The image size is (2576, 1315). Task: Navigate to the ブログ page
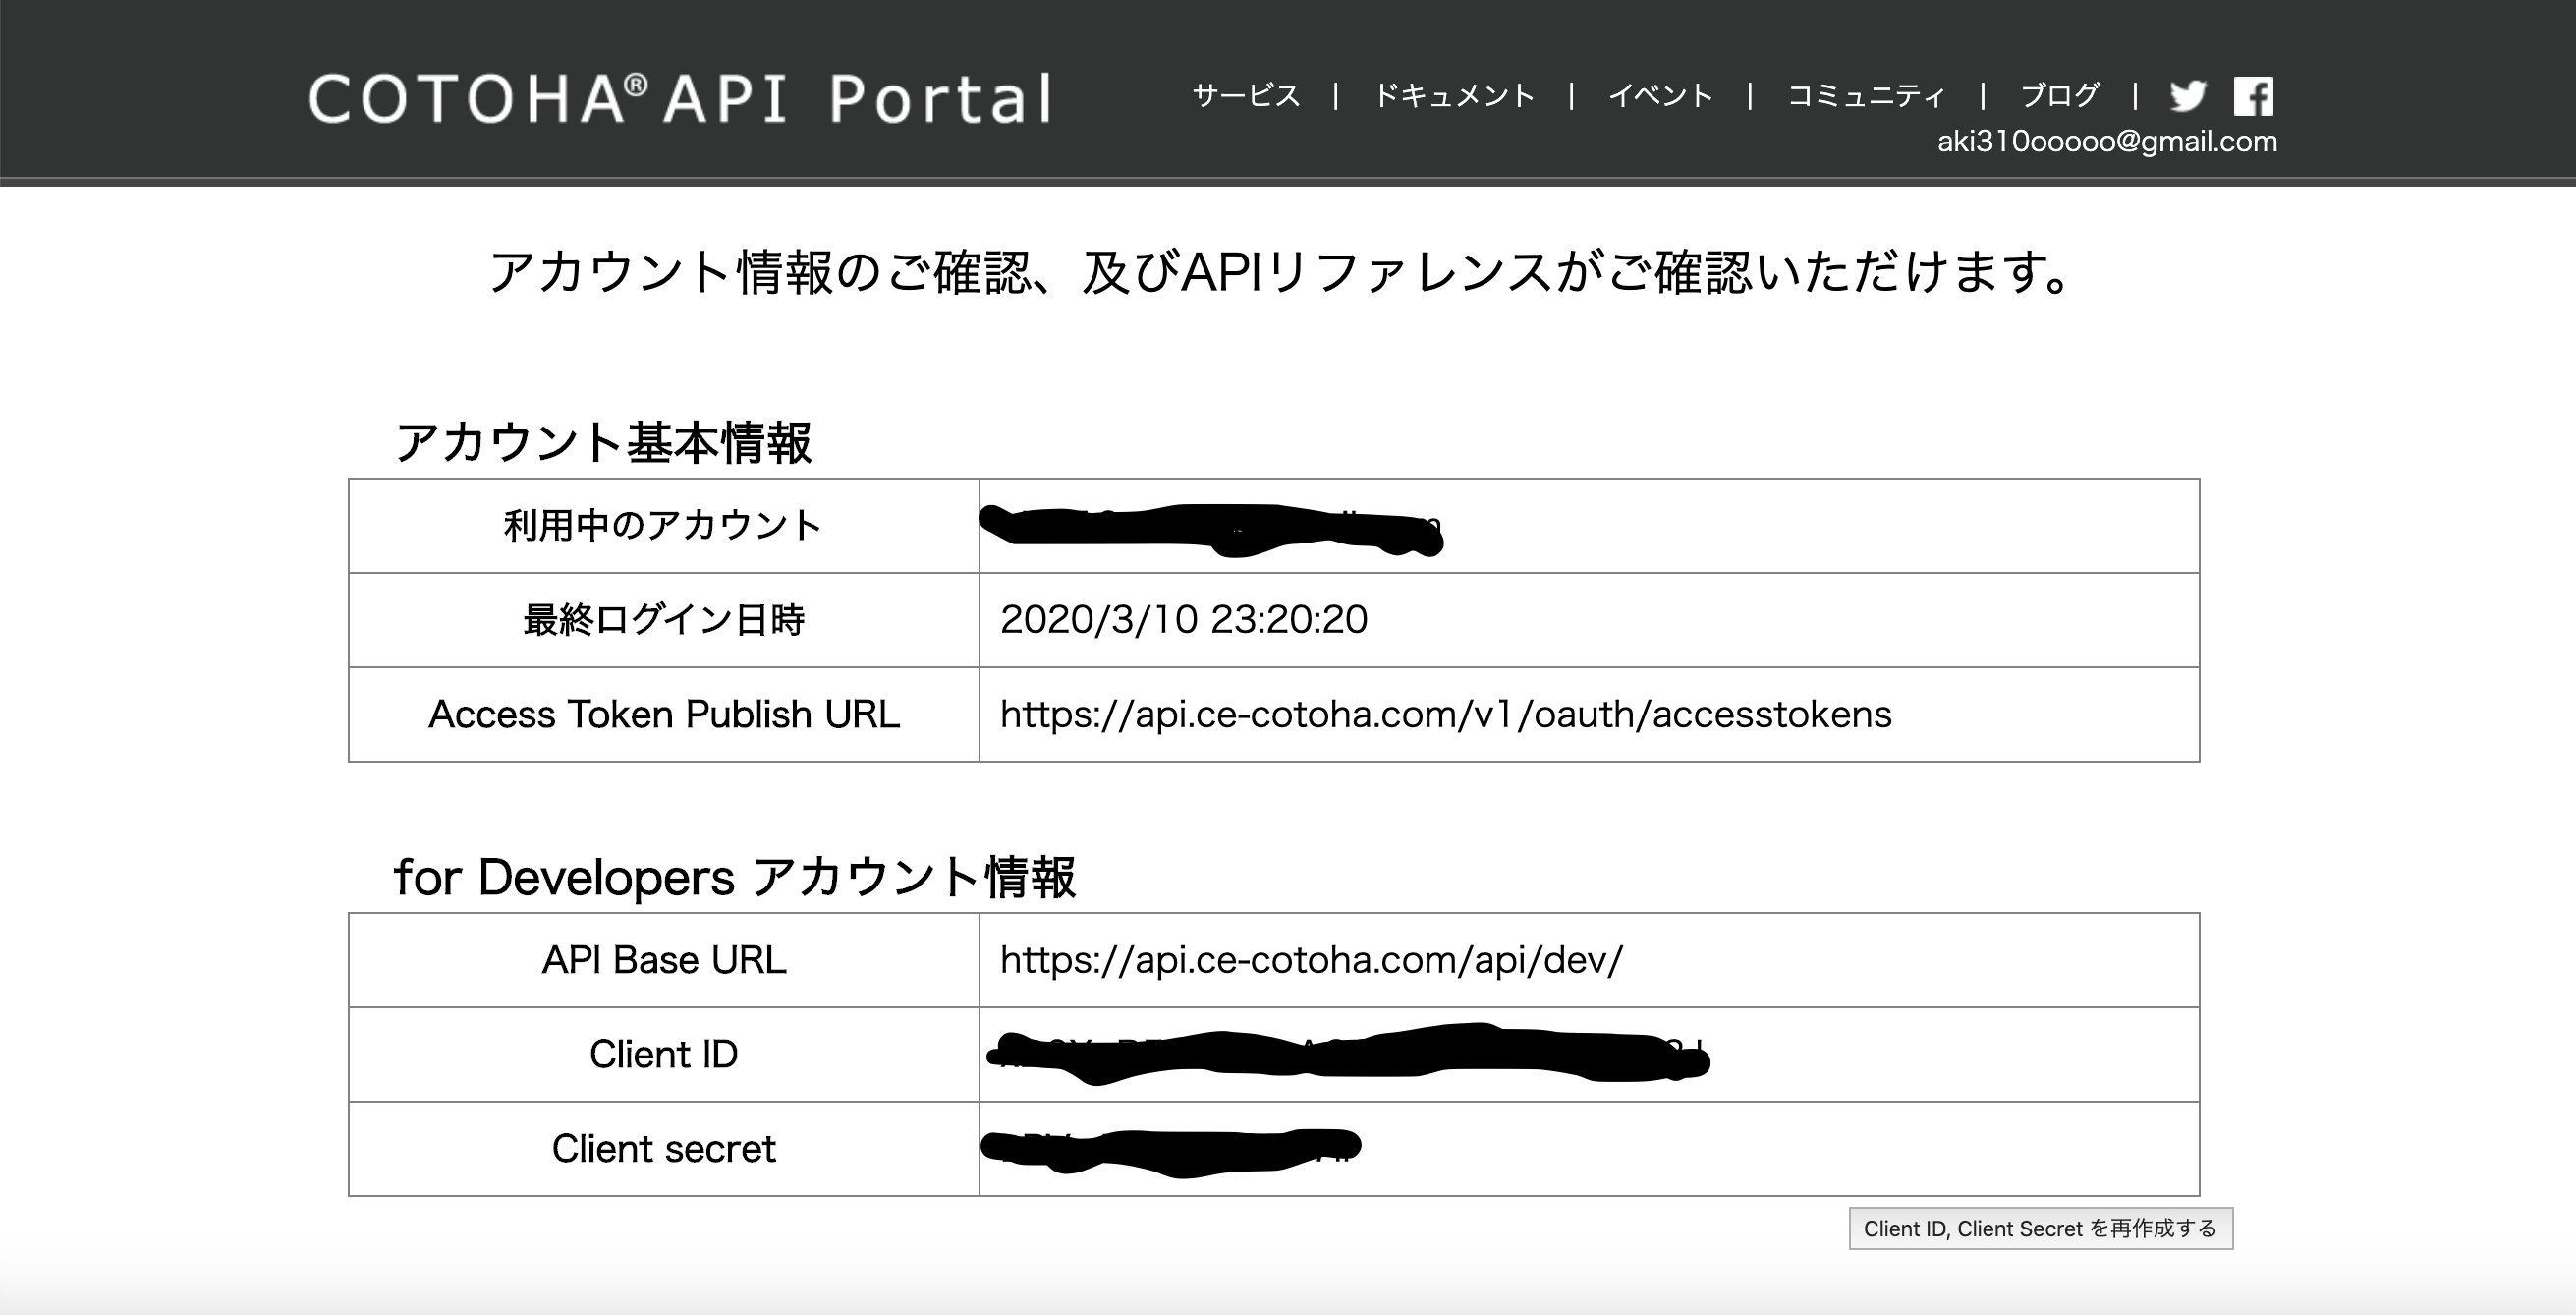[2059, 96]
